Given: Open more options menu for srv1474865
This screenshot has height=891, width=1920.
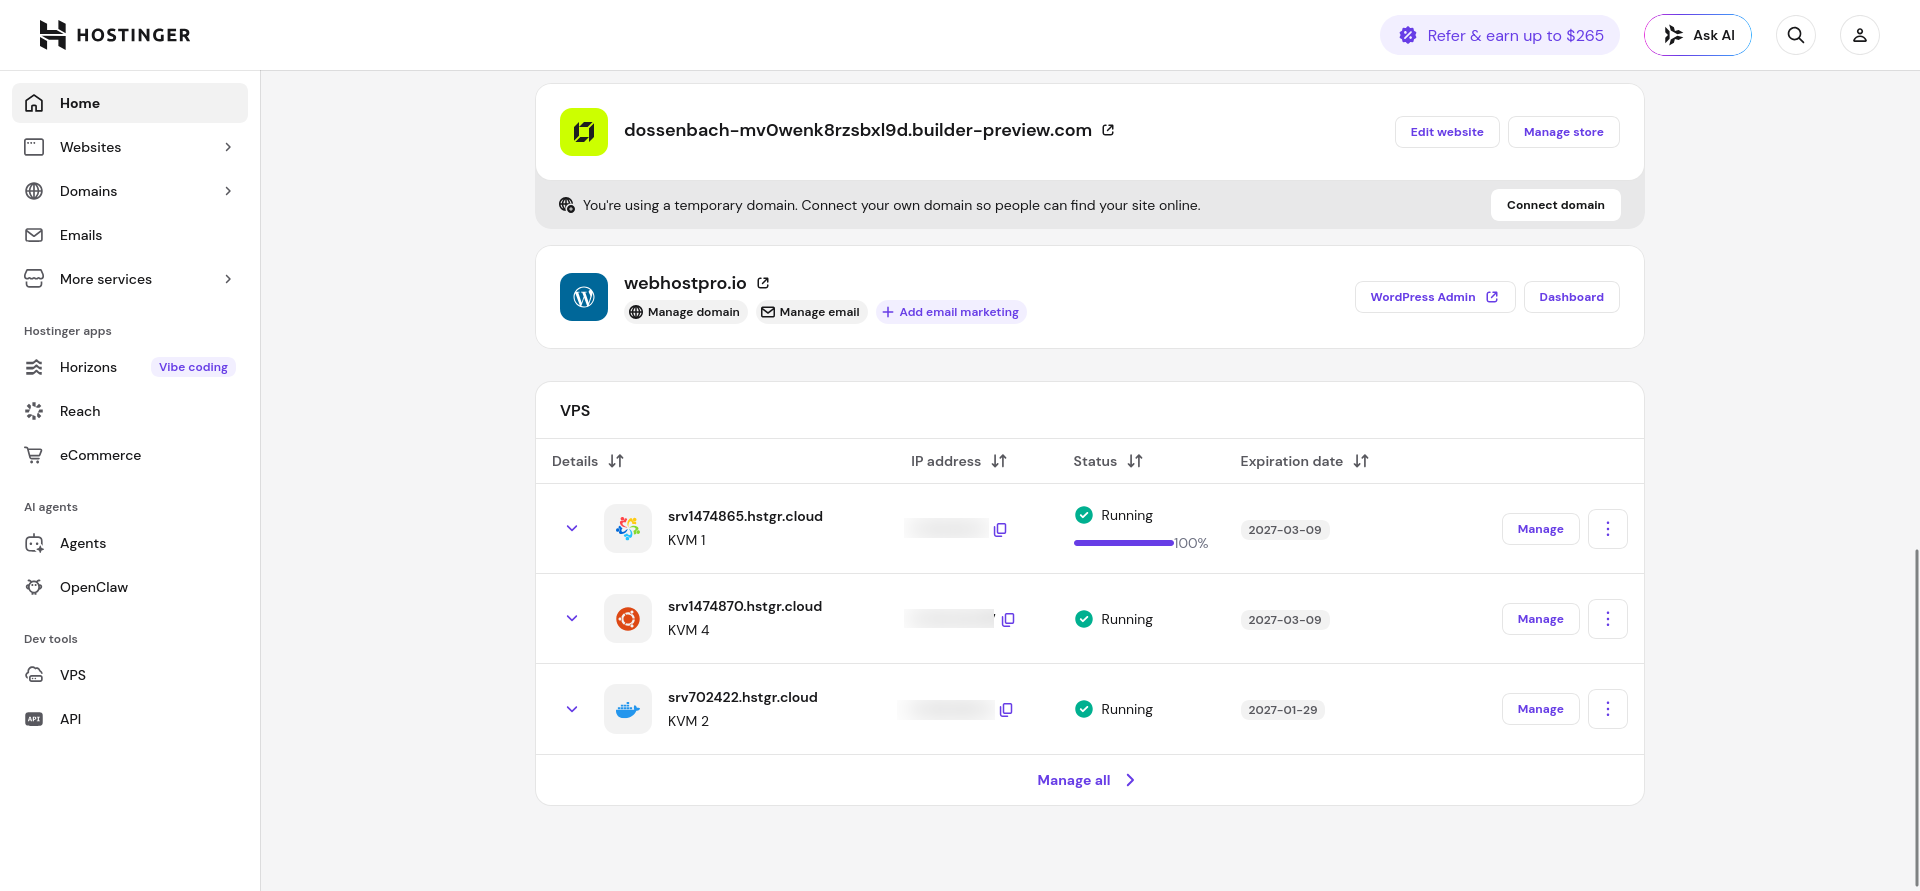Looking at the screenshot, I should [1608, 529].
